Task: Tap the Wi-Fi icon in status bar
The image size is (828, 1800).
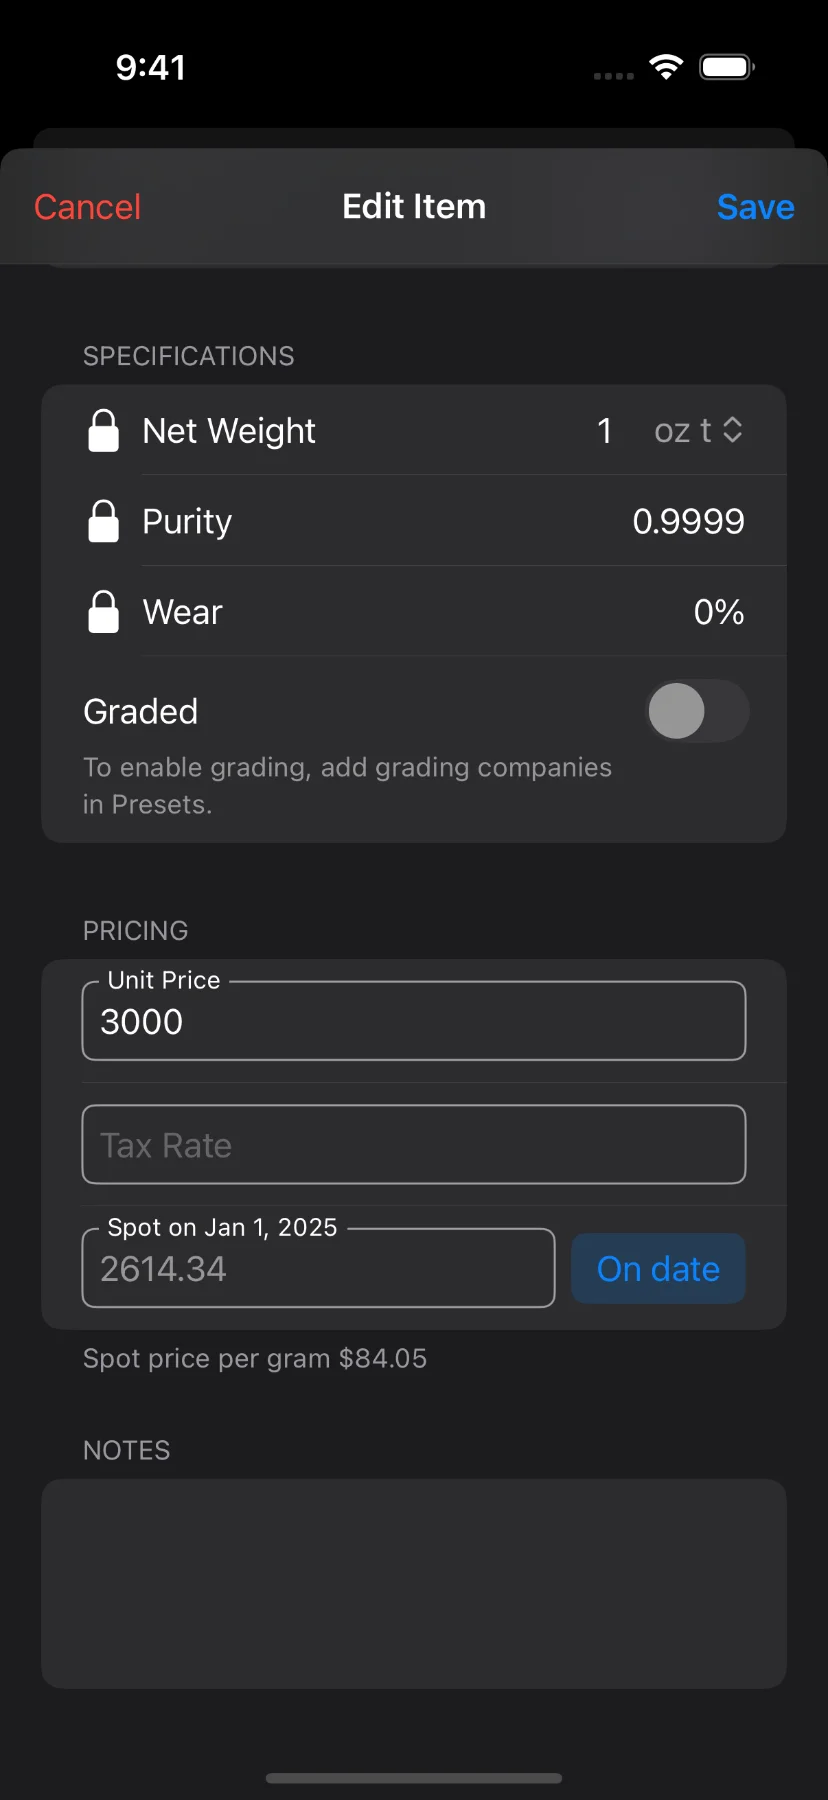Action: point(666,67)
